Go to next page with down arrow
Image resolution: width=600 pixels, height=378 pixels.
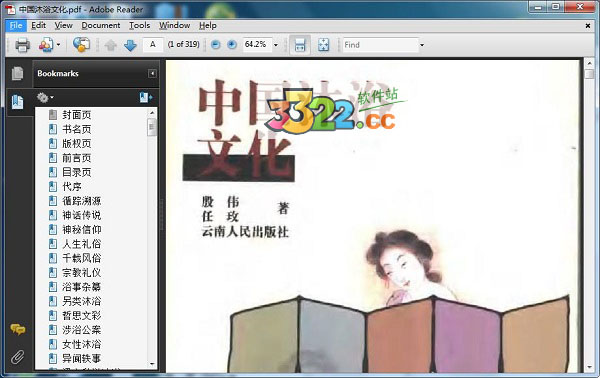tap(130, 45)
